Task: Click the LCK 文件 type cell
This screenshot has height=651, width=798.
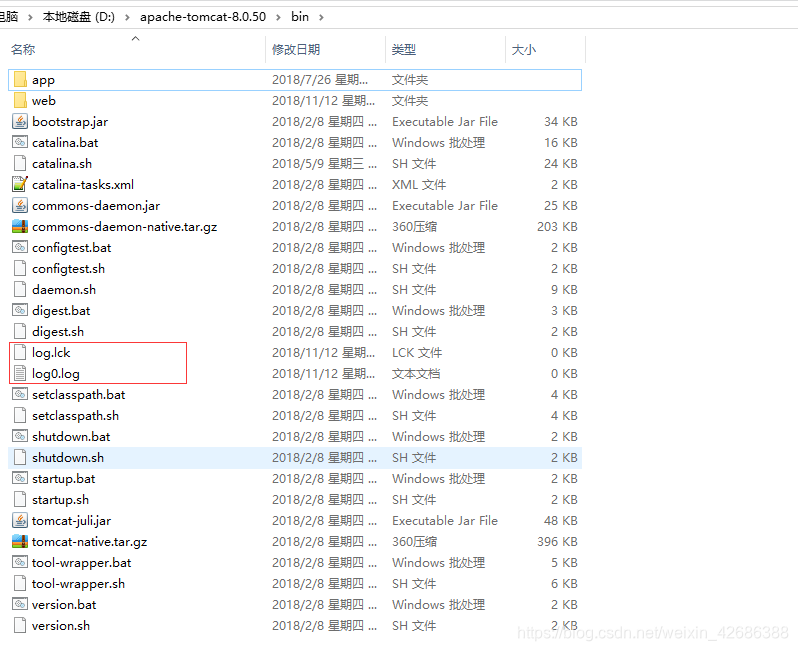Action: pyautogui.click(x=417, y=353)
